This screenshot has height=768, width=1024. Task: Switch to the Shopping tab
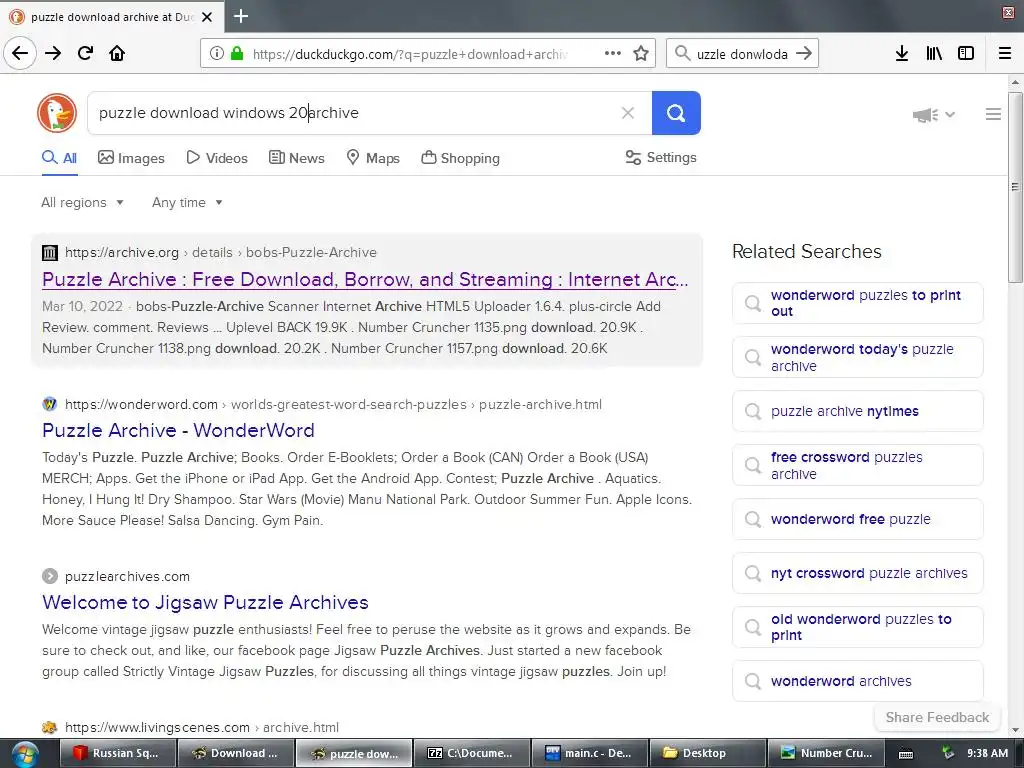pos(460,158)
